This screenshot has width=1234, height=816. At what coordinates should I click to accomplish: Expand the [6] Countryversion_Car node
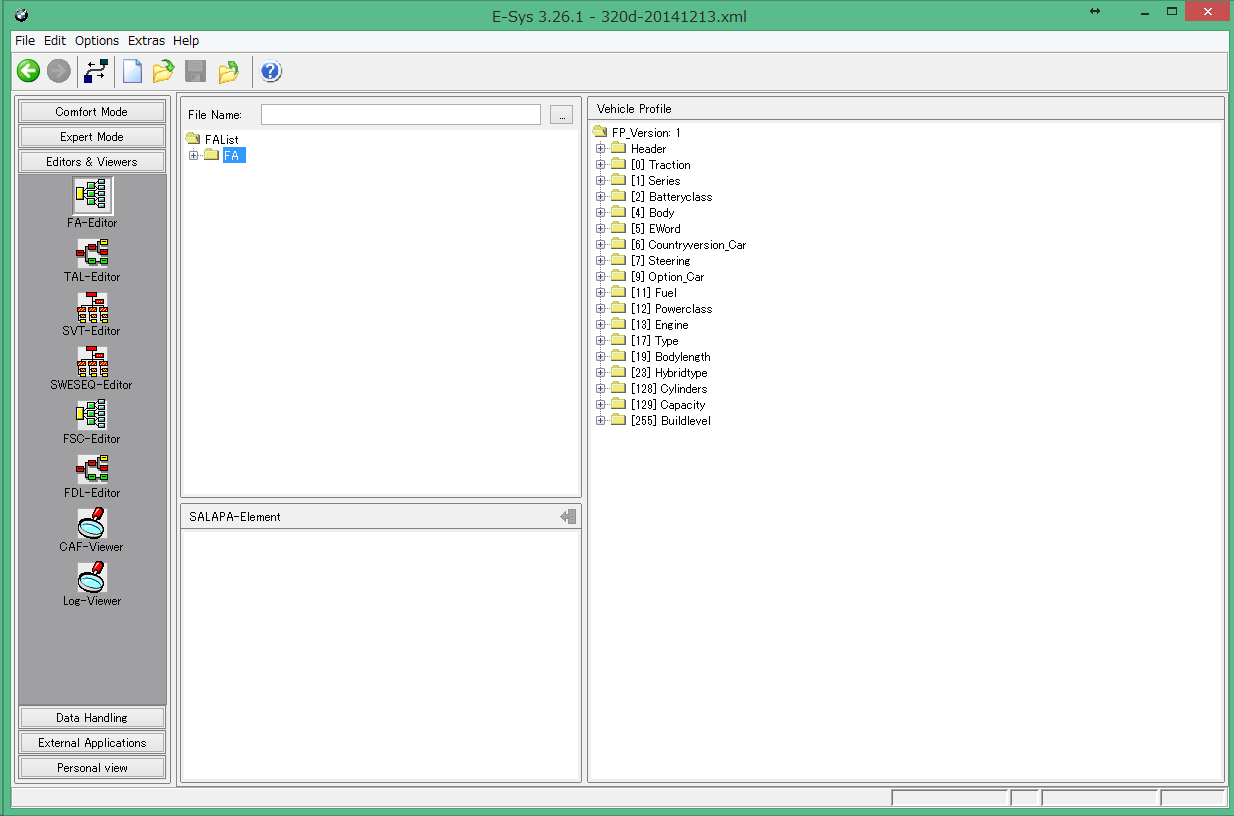click(x=601, y=244)
